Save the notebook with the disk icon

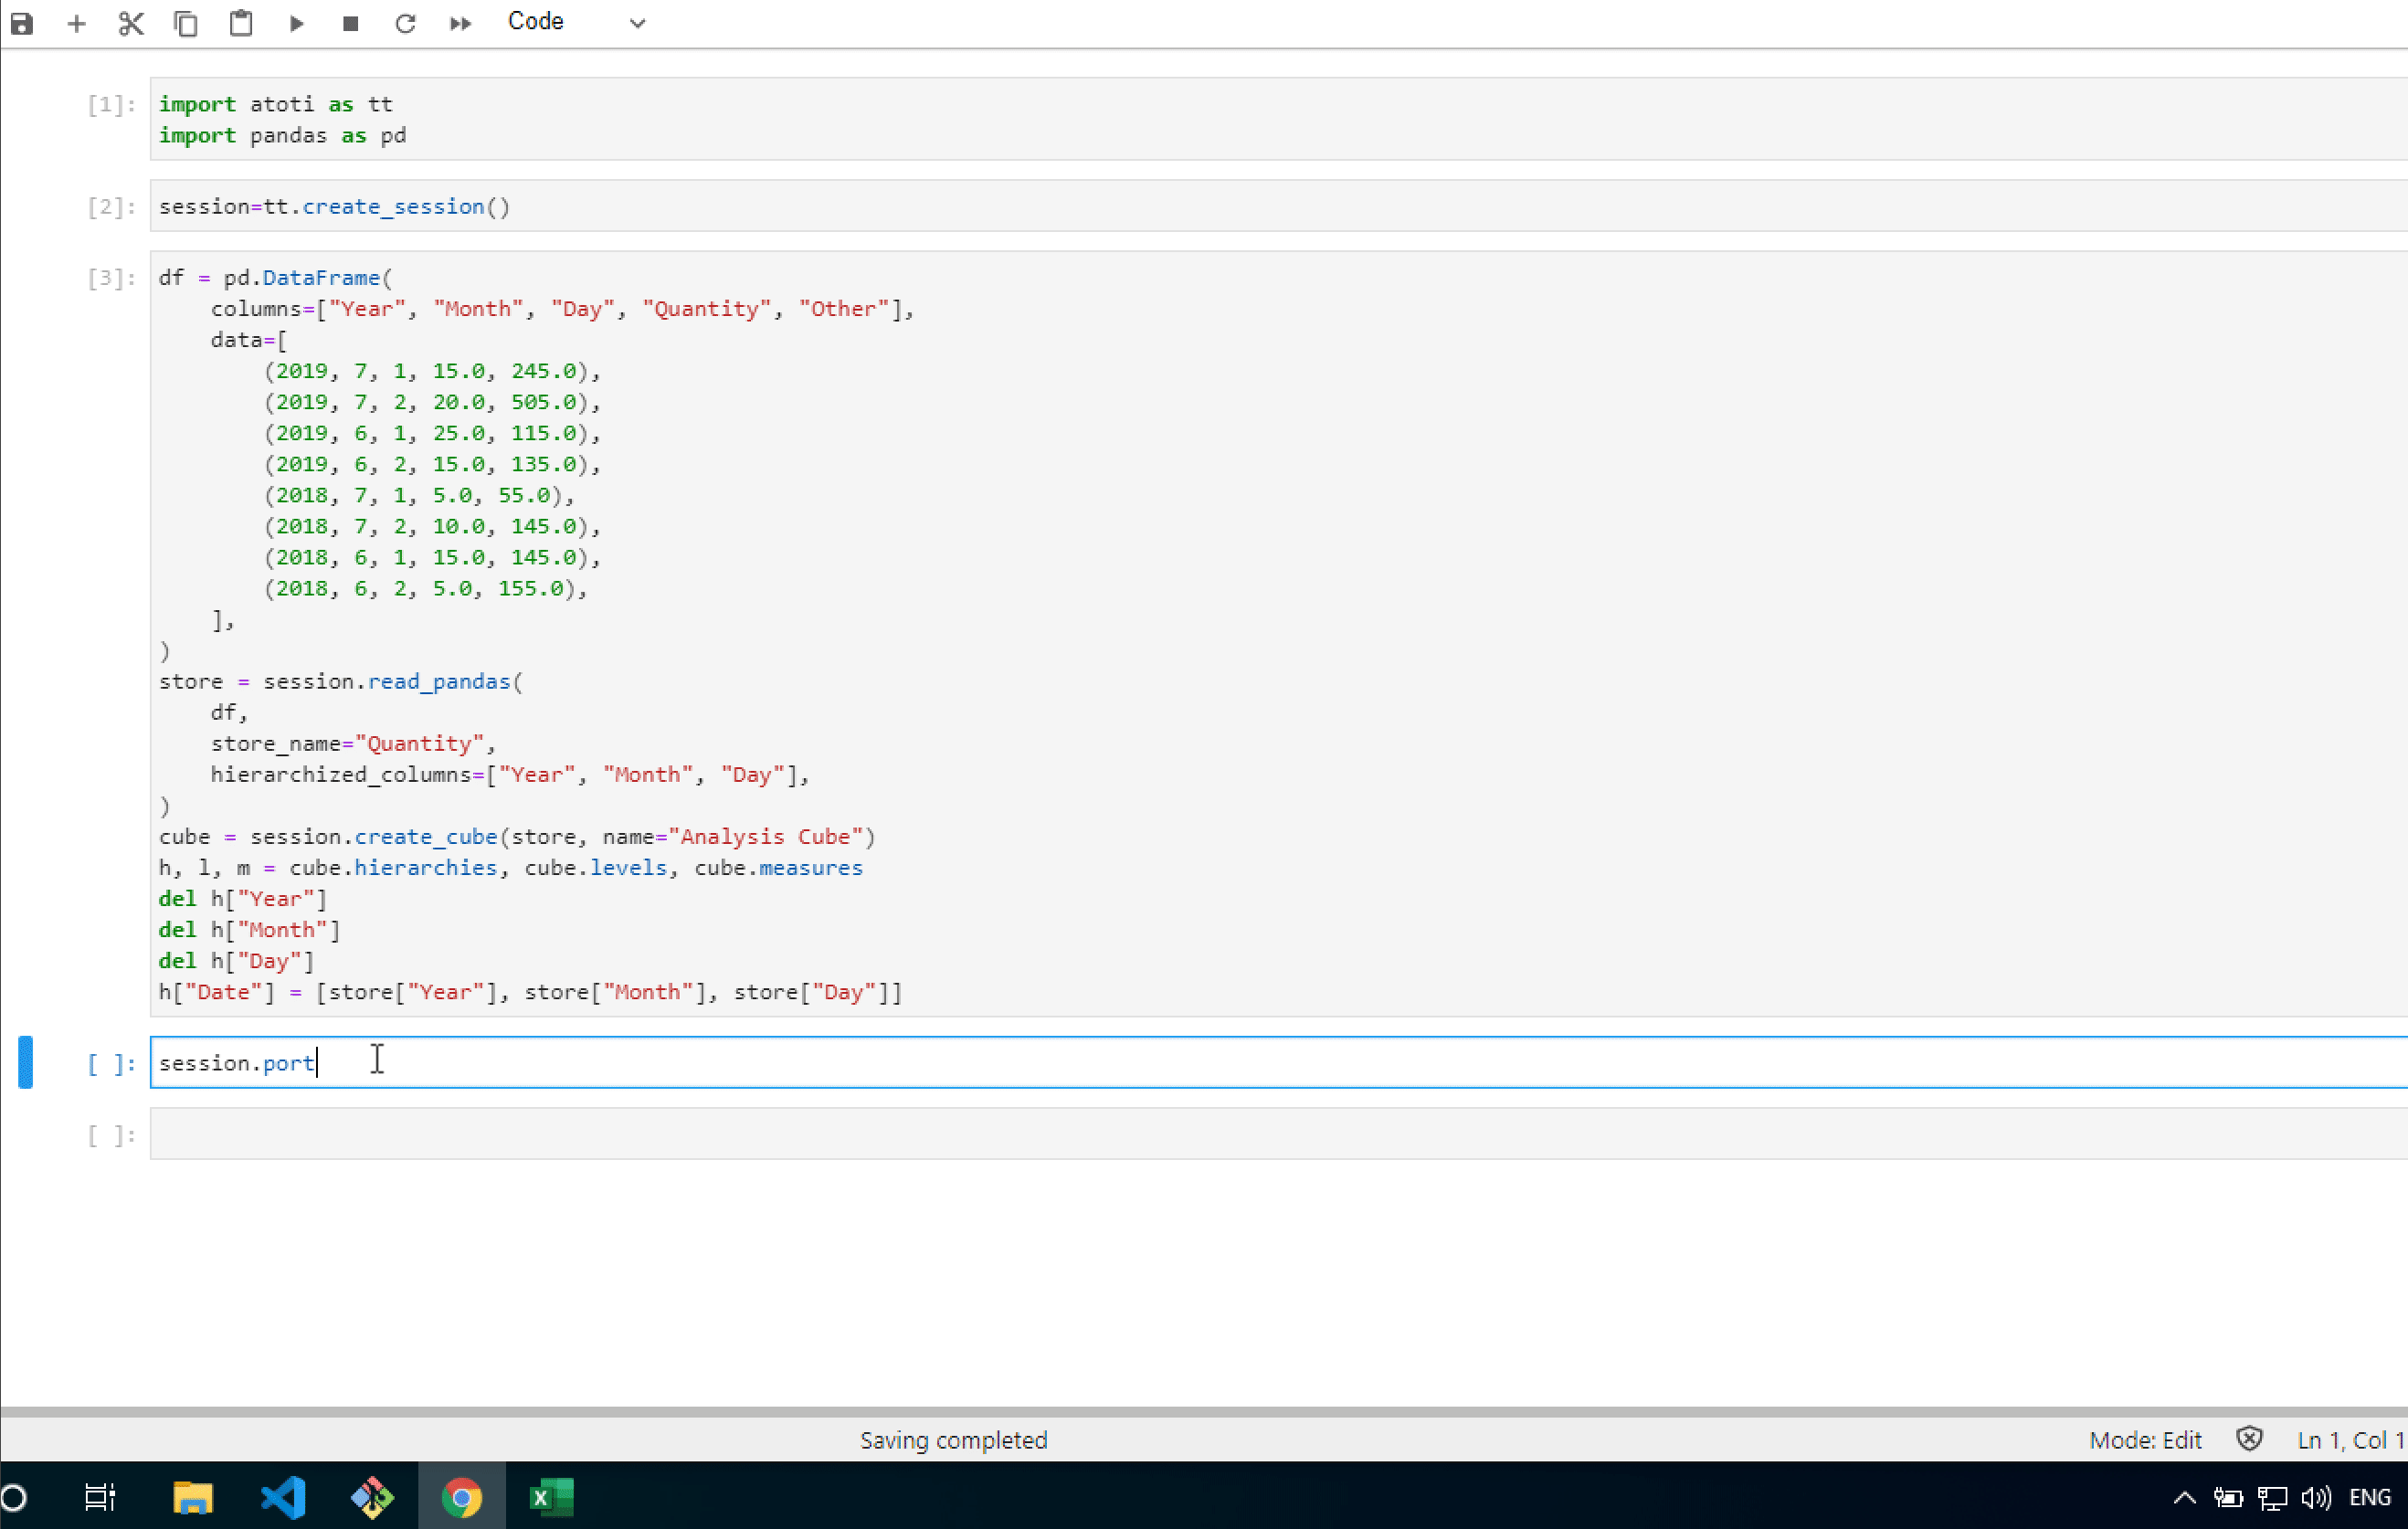coord(22,23)
